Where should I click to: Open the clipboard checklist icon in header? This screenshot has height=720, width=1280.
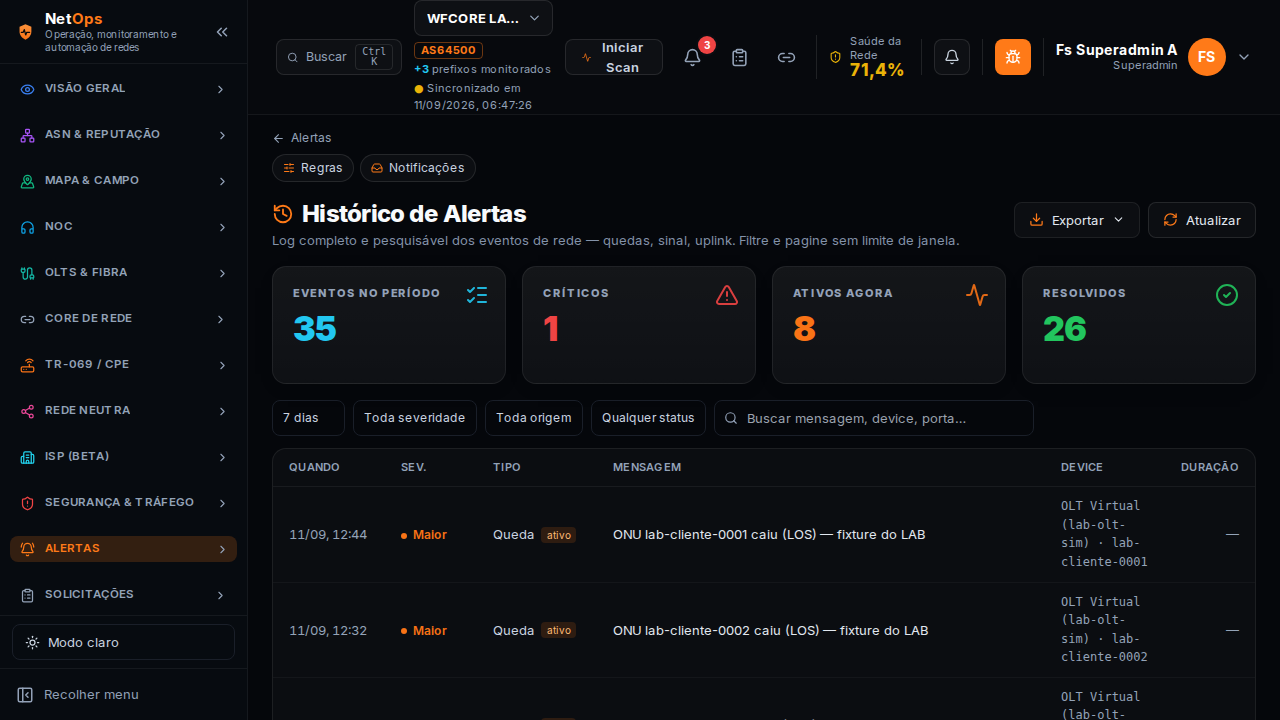(740, 57)
